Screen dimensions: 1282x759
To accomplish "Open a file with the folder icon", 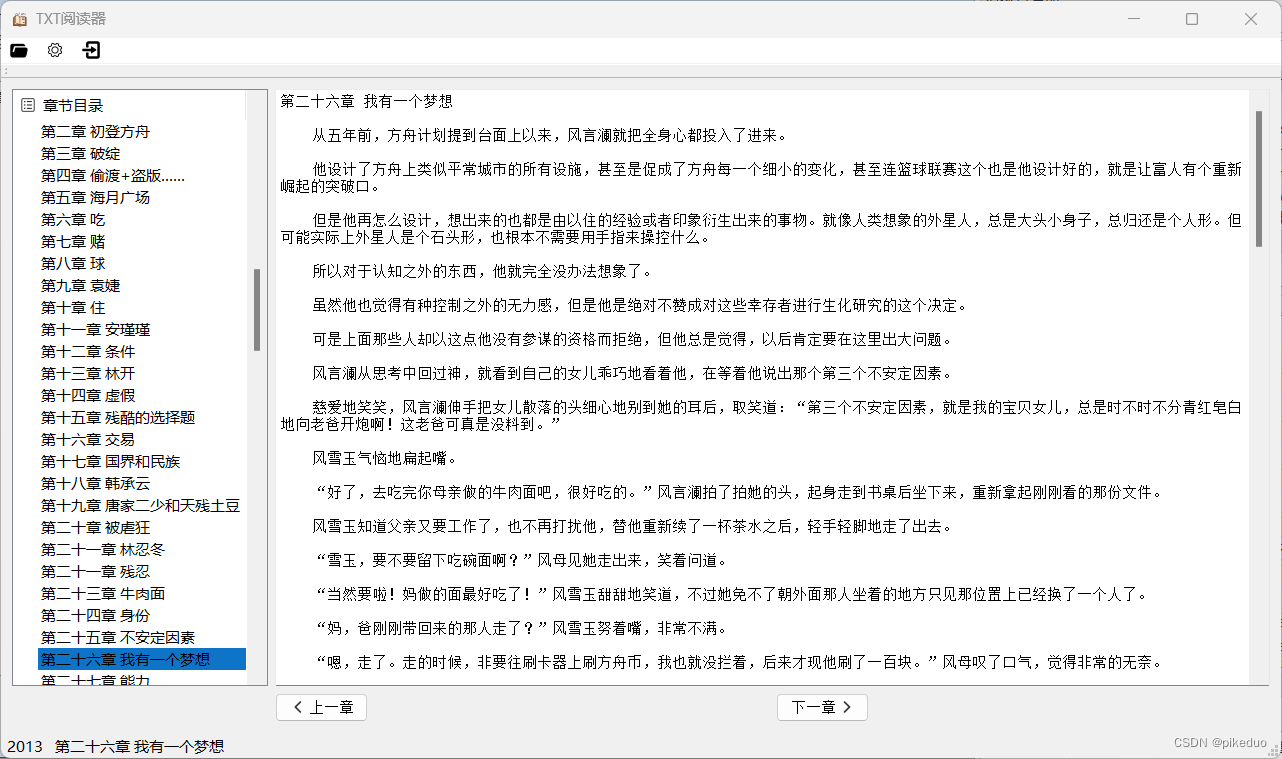I will tap(19, 50).
